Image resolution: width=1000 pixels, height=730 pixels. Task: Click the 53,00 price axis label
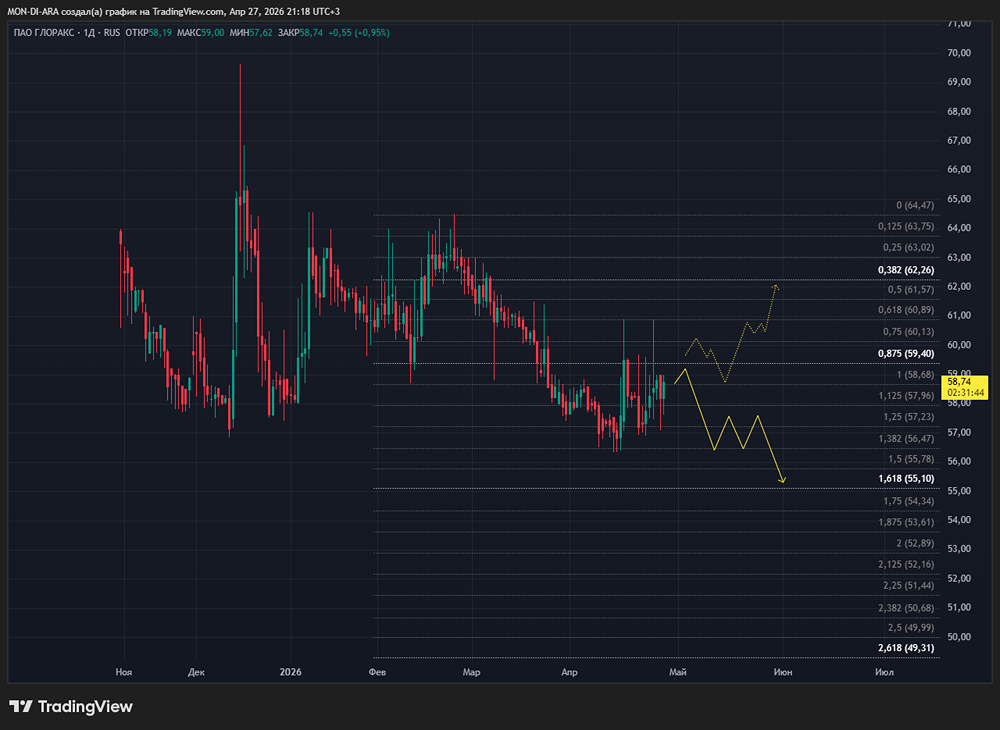click(x=959, y=549)
